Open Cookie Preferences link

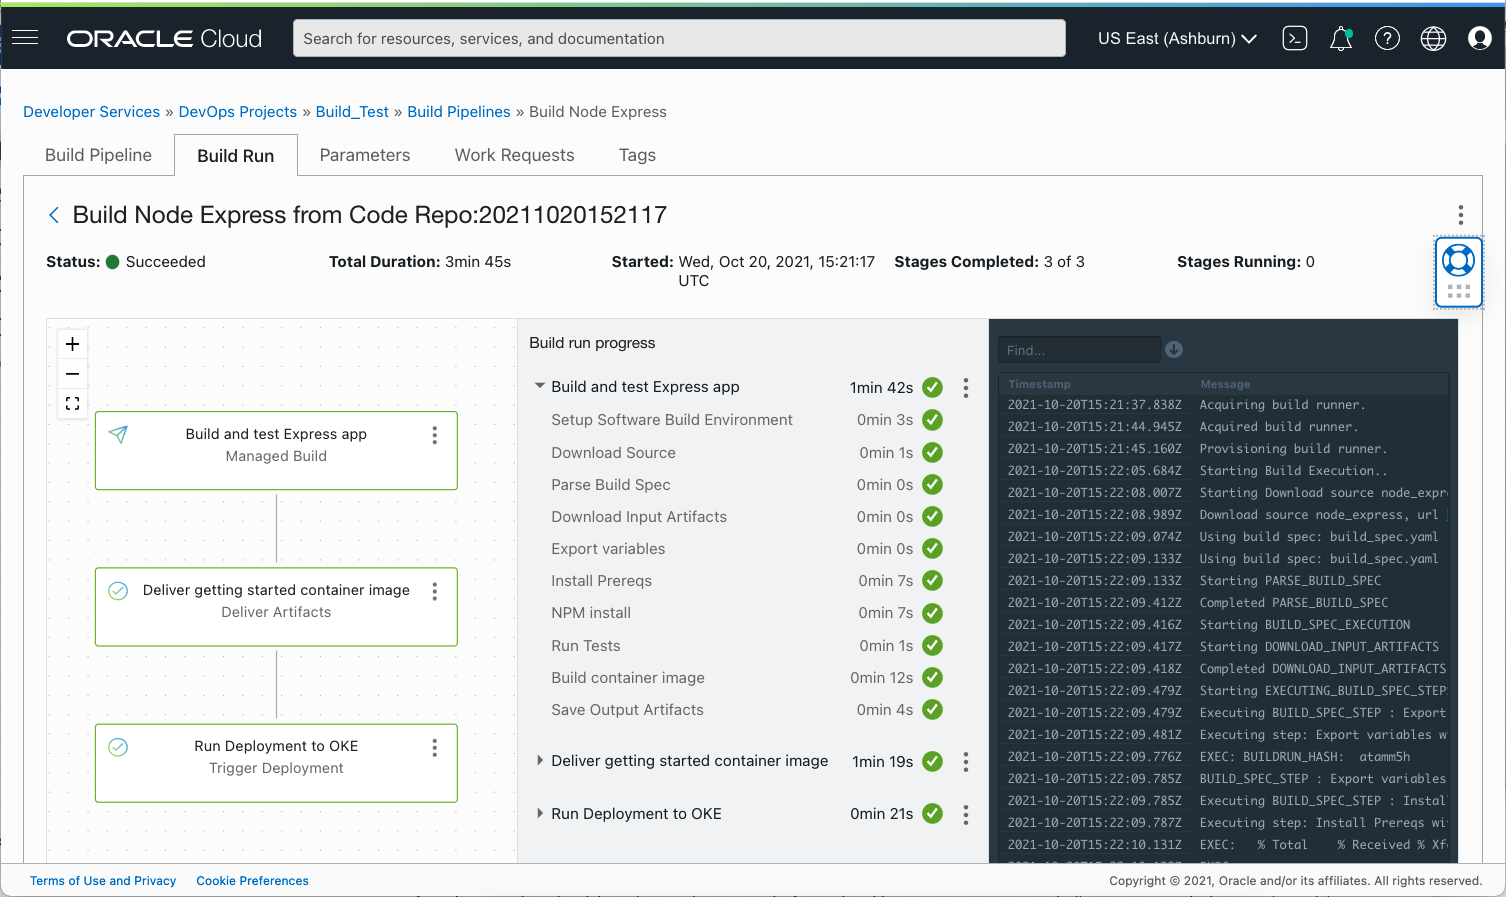pyautogui.click(x=252, y=881)
